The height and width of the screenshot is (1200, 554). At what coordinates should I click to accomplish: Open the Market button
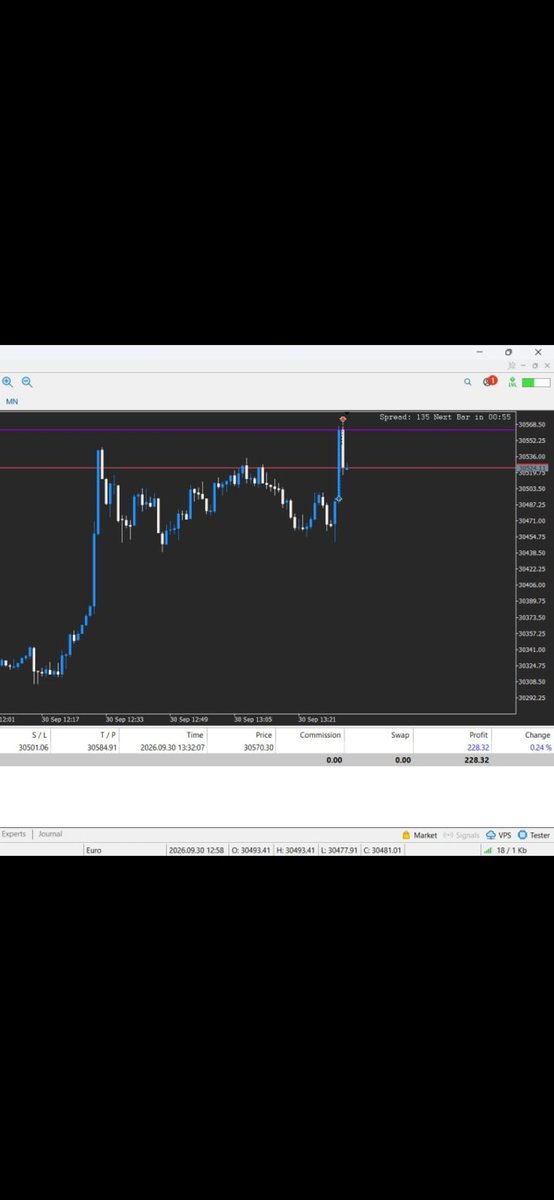419,835
